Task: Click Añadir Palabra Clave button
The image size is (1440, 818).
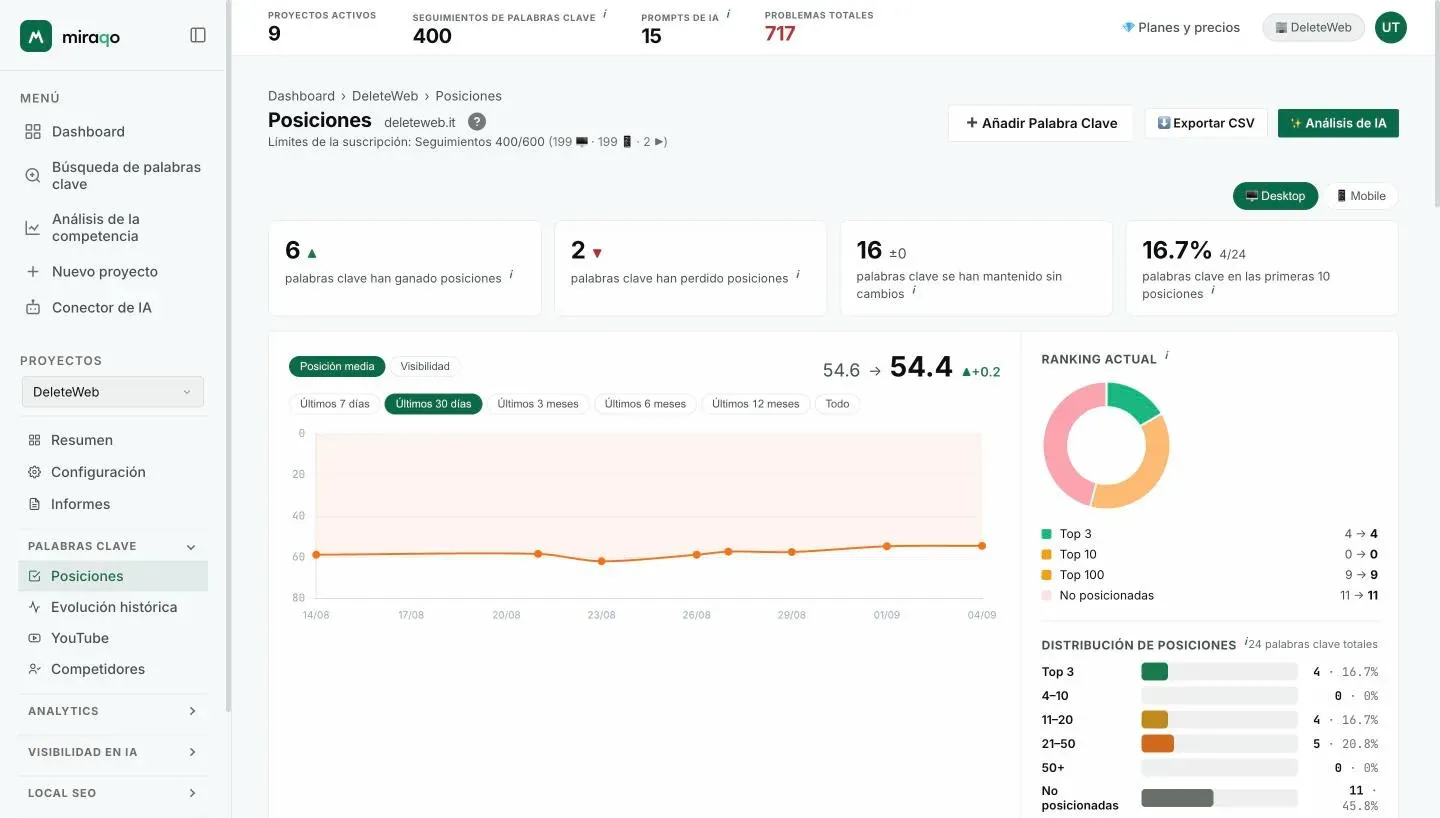Action: [1041, 123]
